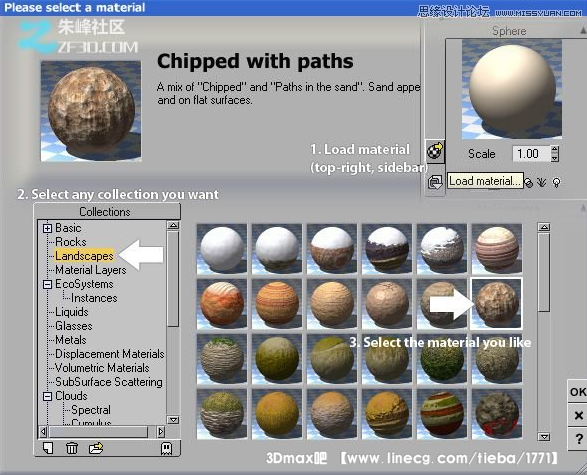Pick the dark green mossy sphere thumbnail
This screenshot has height=475, width=587.
[442, 359]
